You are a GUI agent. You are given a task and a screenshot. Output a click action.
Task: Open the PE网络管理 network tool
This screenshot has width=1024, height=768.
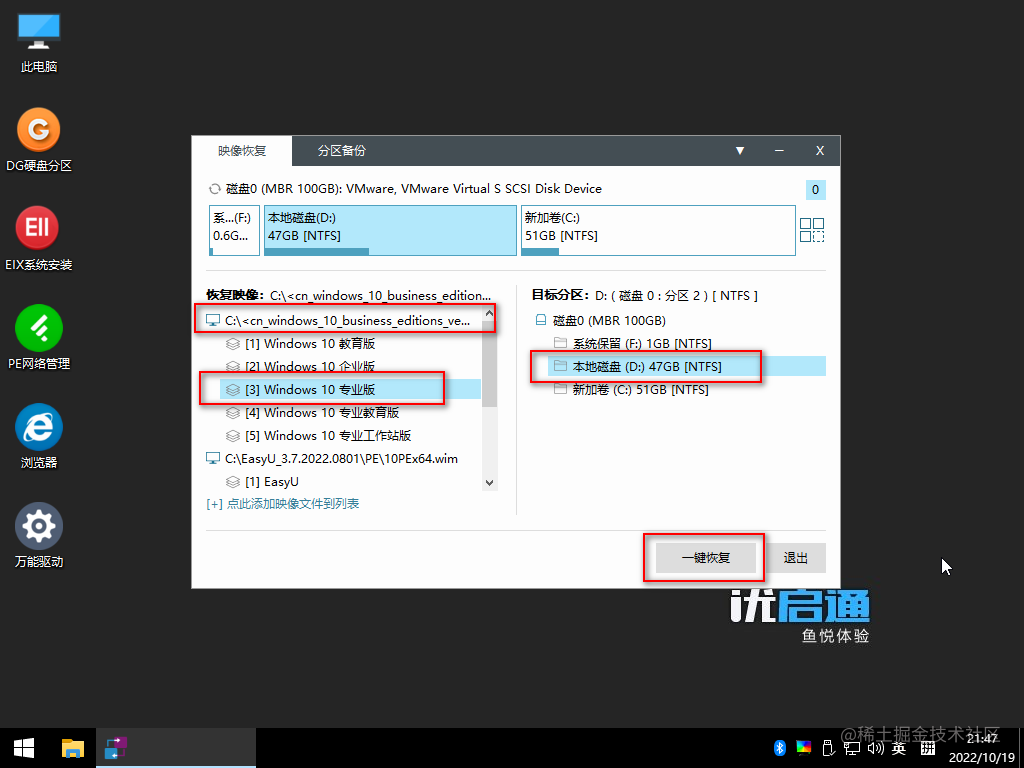click(x=37, y=328)
